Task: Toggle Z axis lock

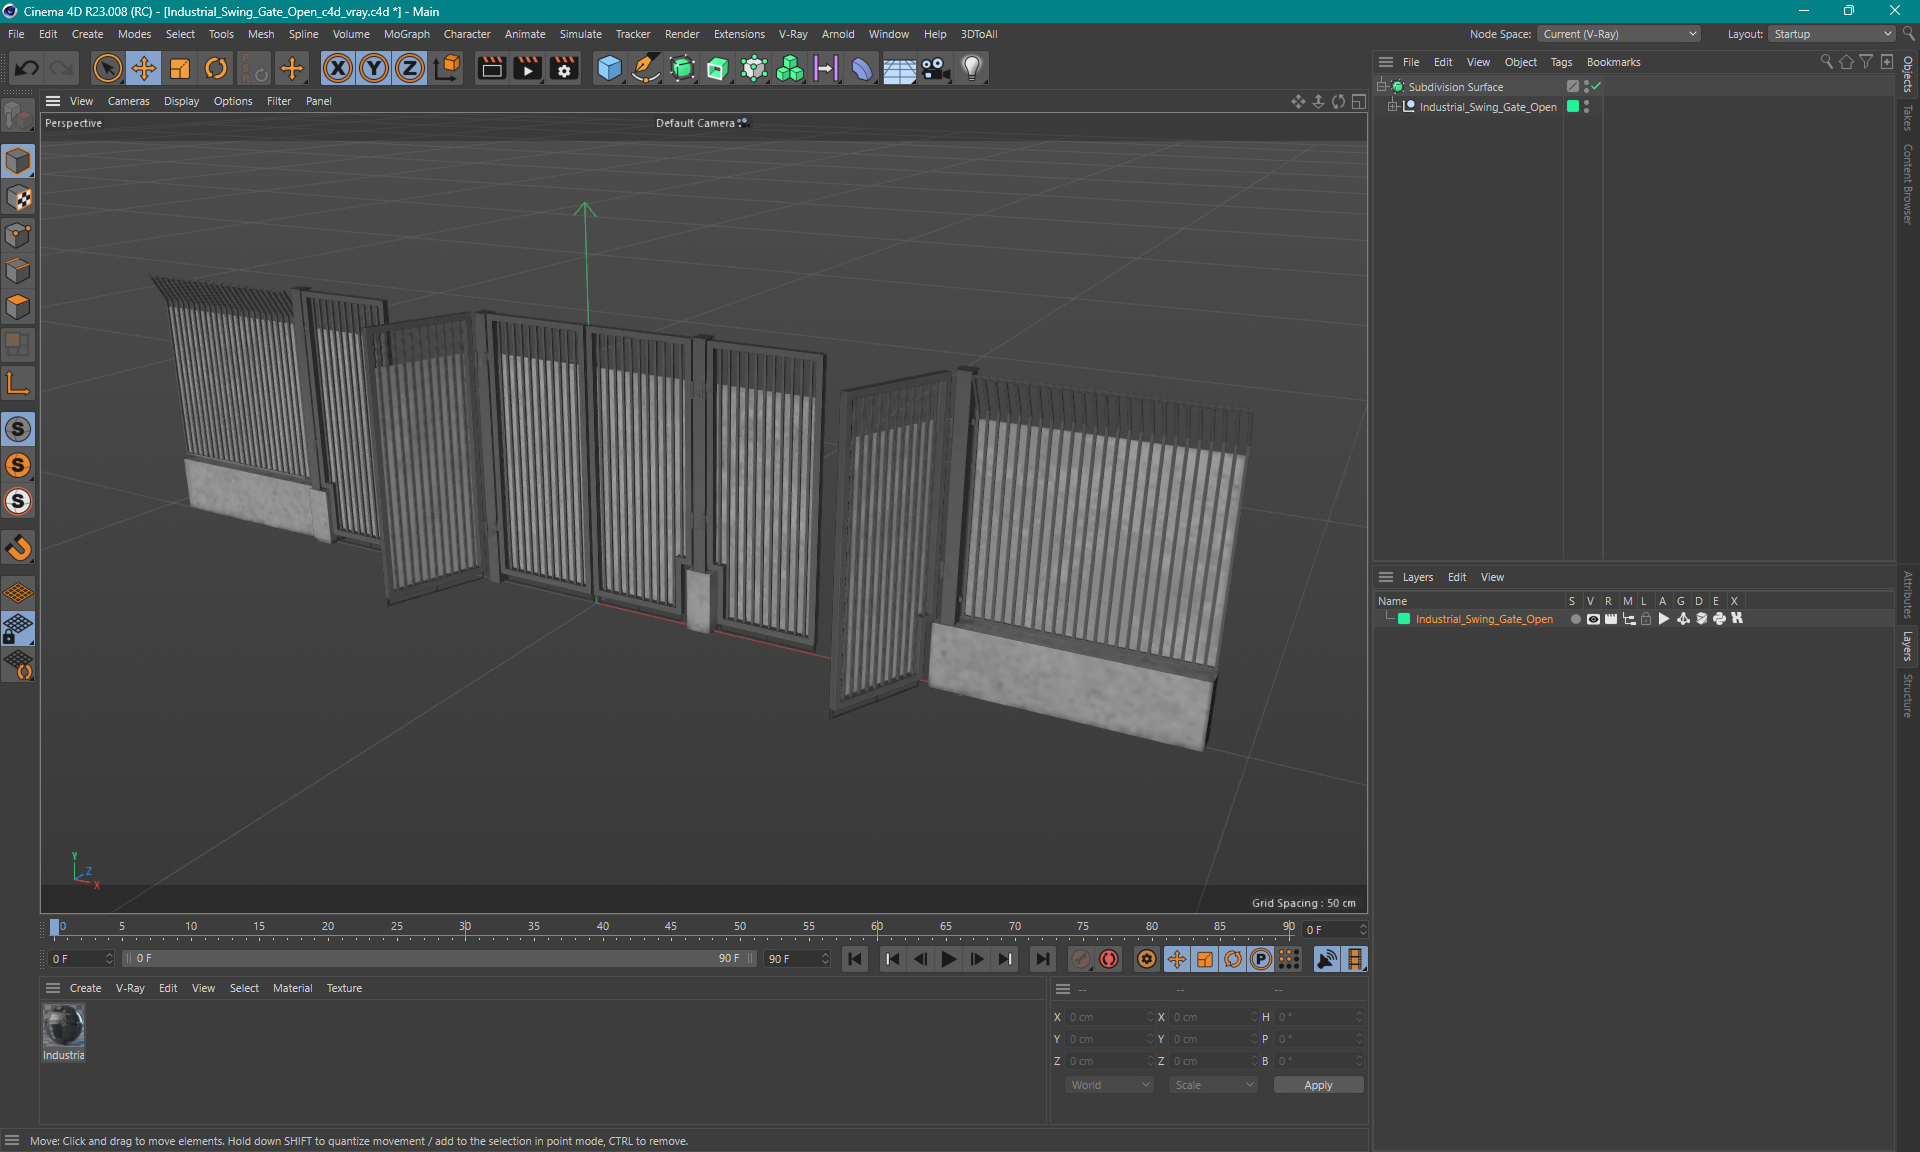Action: [x=410, y=68]
